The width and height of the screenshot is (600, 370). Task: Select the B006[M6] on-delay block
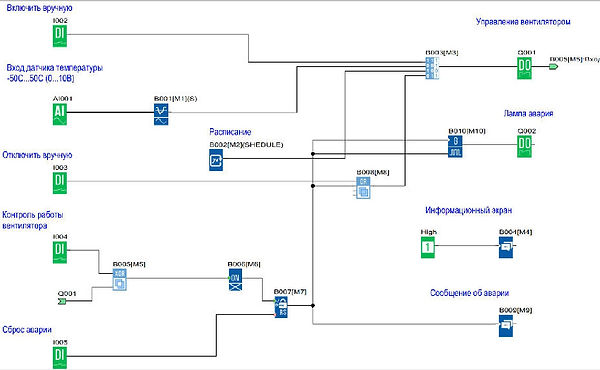coord(235,280)
